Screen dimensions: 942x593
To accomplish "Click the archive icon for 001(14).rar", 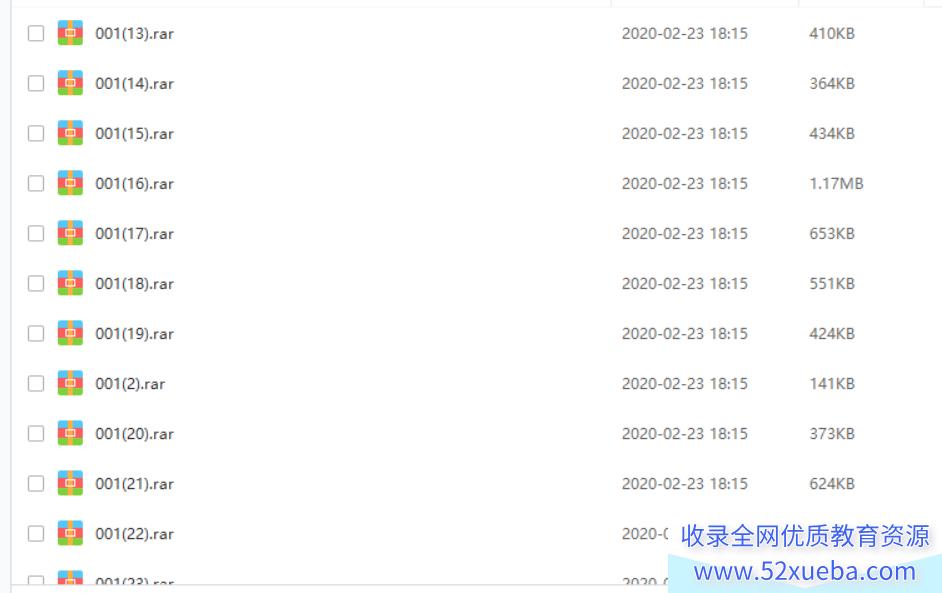I will [x=70, y=83].
